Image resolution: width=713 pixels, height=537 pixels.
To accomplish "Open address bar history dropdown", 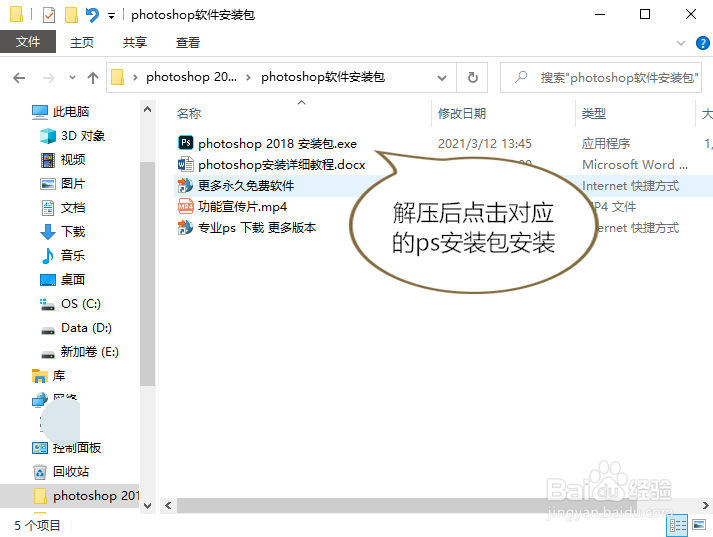I will (x=442, y=78).
